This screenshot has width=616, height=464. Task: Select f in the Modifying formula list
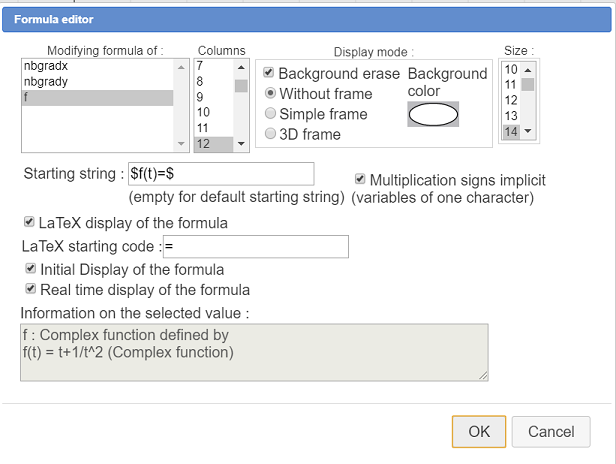tap(97, 97)
